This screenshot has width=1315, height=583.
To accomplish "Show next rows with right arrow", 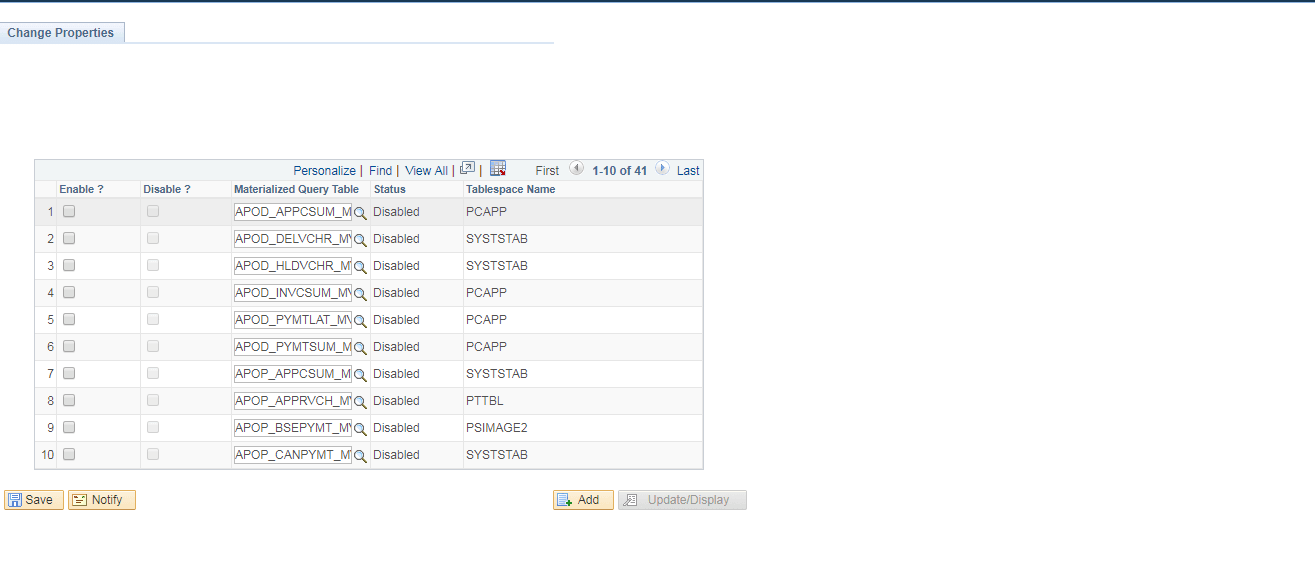I will 662,169.
